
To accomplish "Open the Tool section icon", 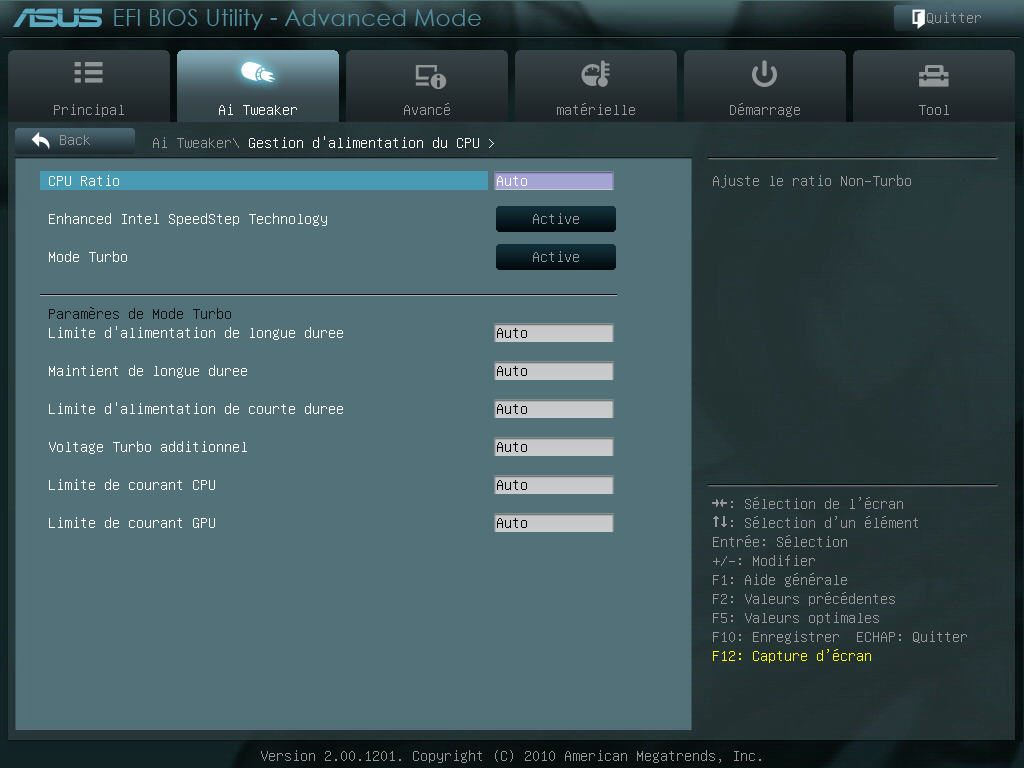I will [x=933, y=72].
